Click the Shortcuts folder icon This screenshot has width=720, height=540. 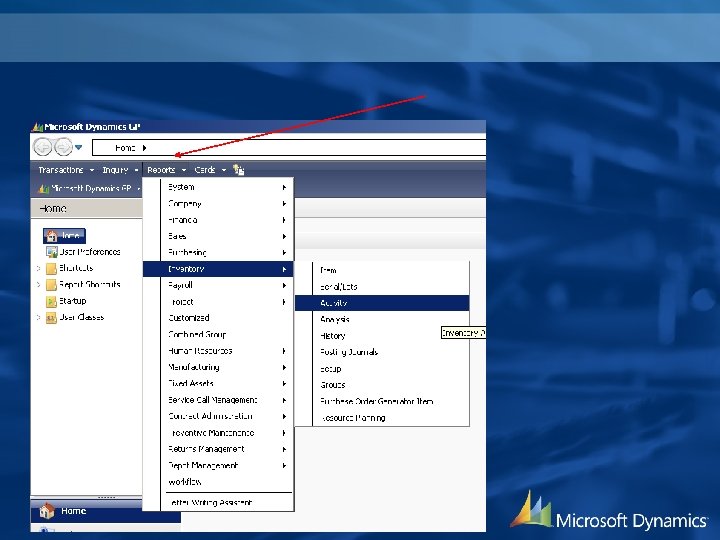[51, 268]
